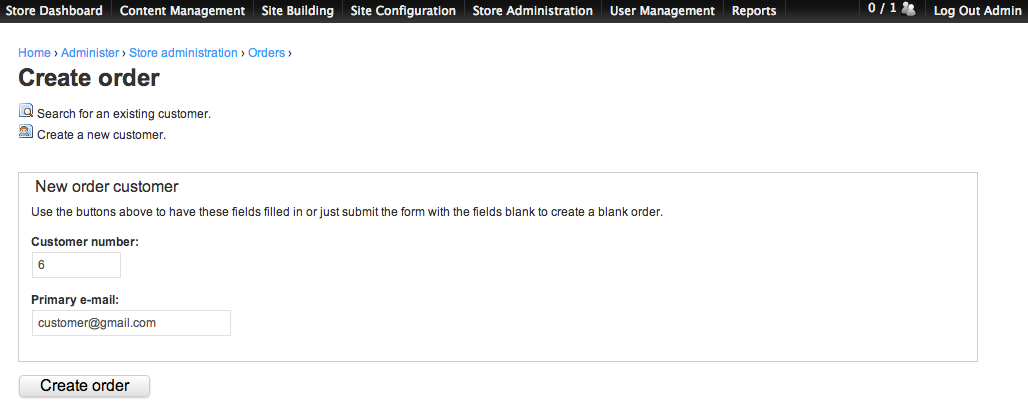This screenshot has height=407, width=1028.
Task: Click the search existing customer magnifier icon
Action: tap(26, 111)
